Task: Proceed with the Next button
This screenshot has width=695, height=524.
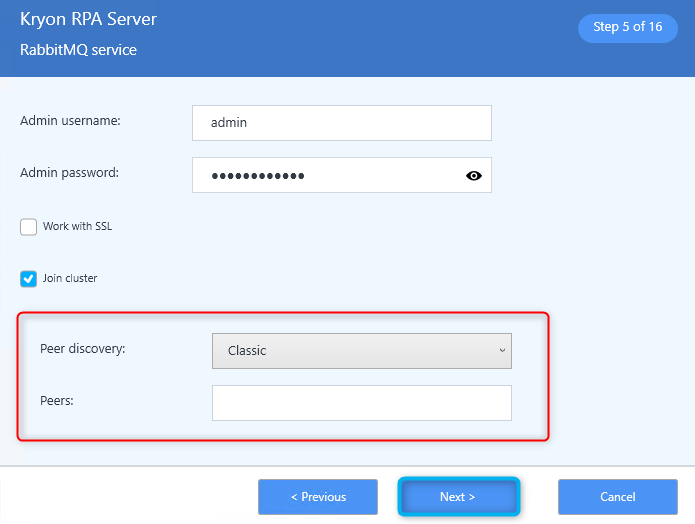Action: point(458,497)
